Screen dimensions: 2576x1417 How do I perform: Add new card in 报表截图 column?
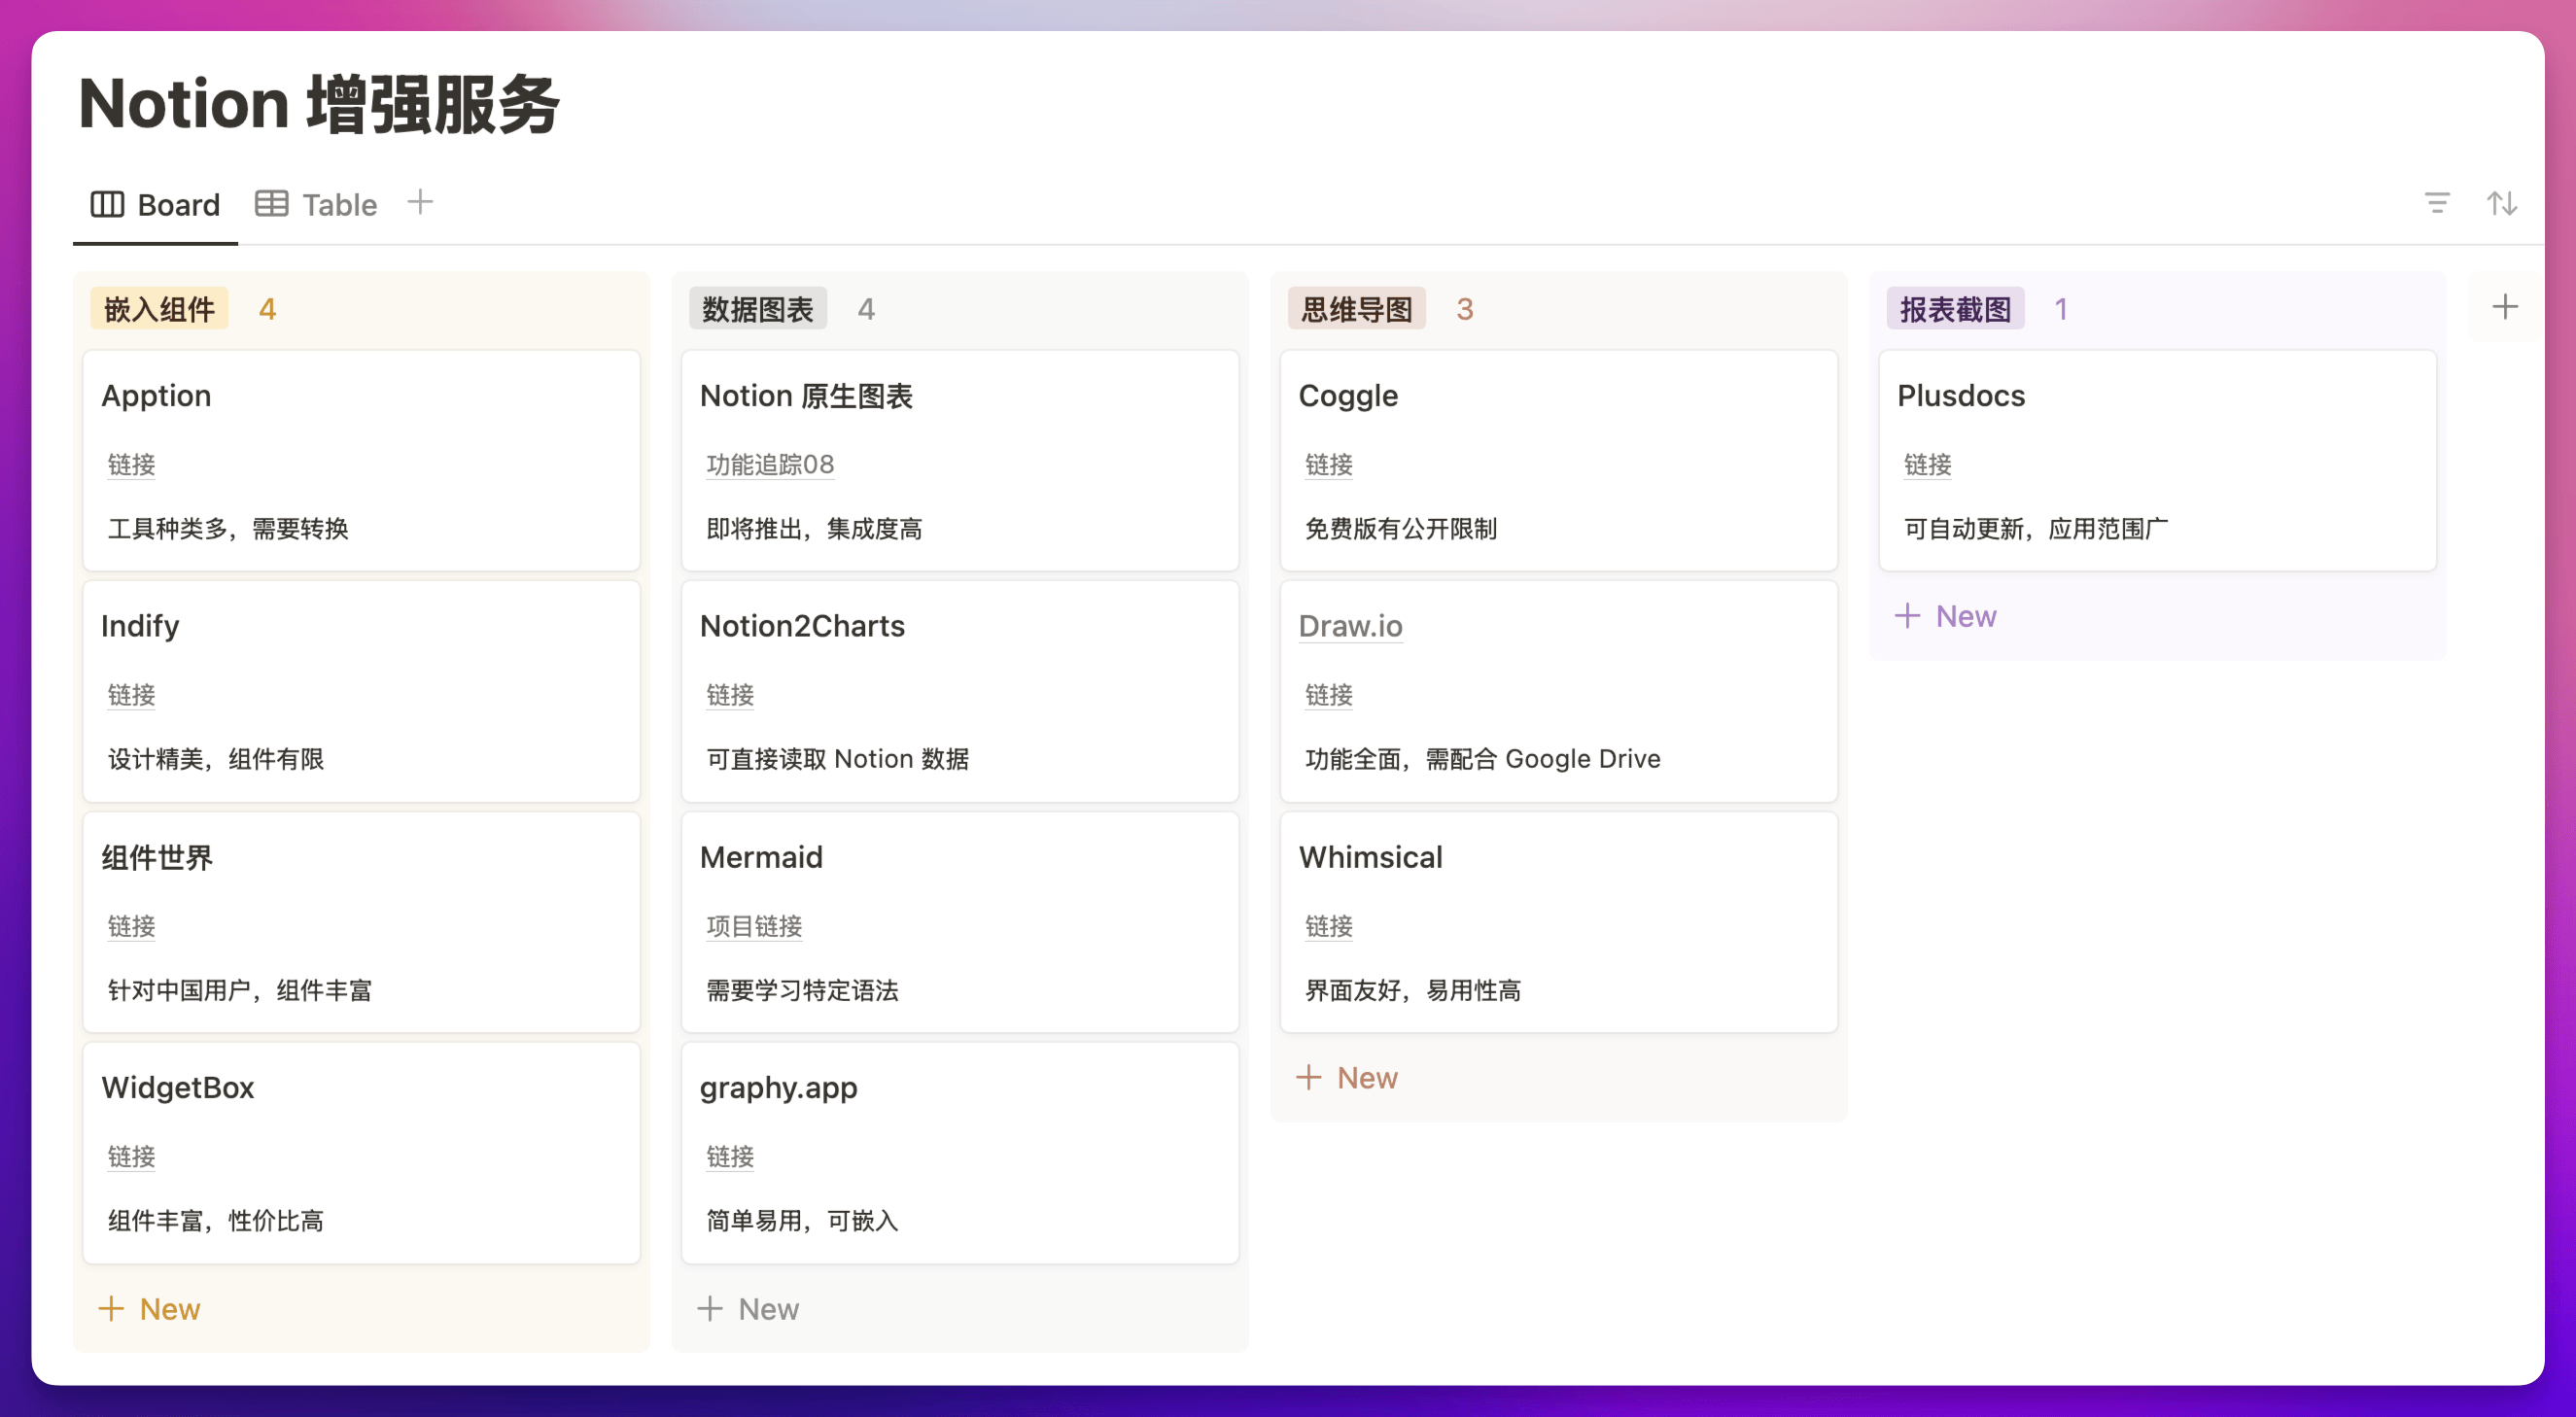(1946, 616)
